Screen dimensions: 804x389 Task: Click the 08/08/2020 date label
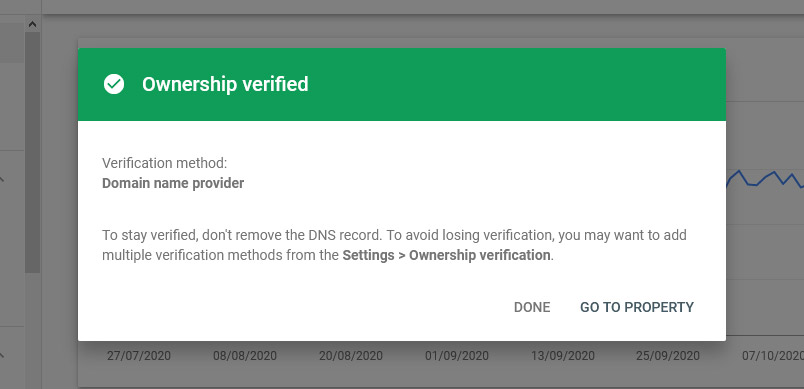point(245,356)
